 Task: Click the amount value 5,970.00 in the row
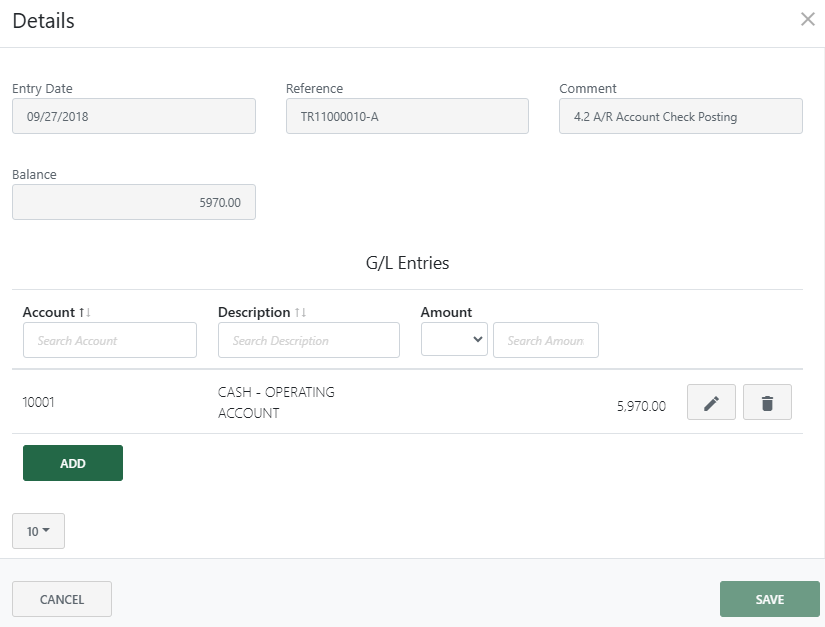640,402
